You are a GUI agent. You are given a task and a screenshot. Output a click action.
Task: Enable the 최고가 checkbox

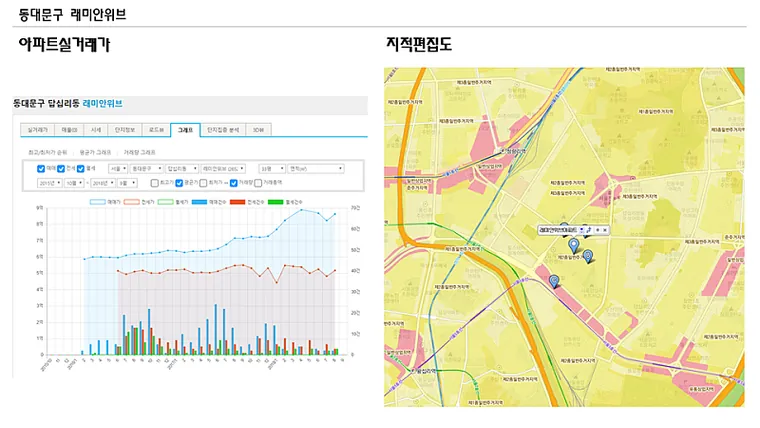(154, 183)
